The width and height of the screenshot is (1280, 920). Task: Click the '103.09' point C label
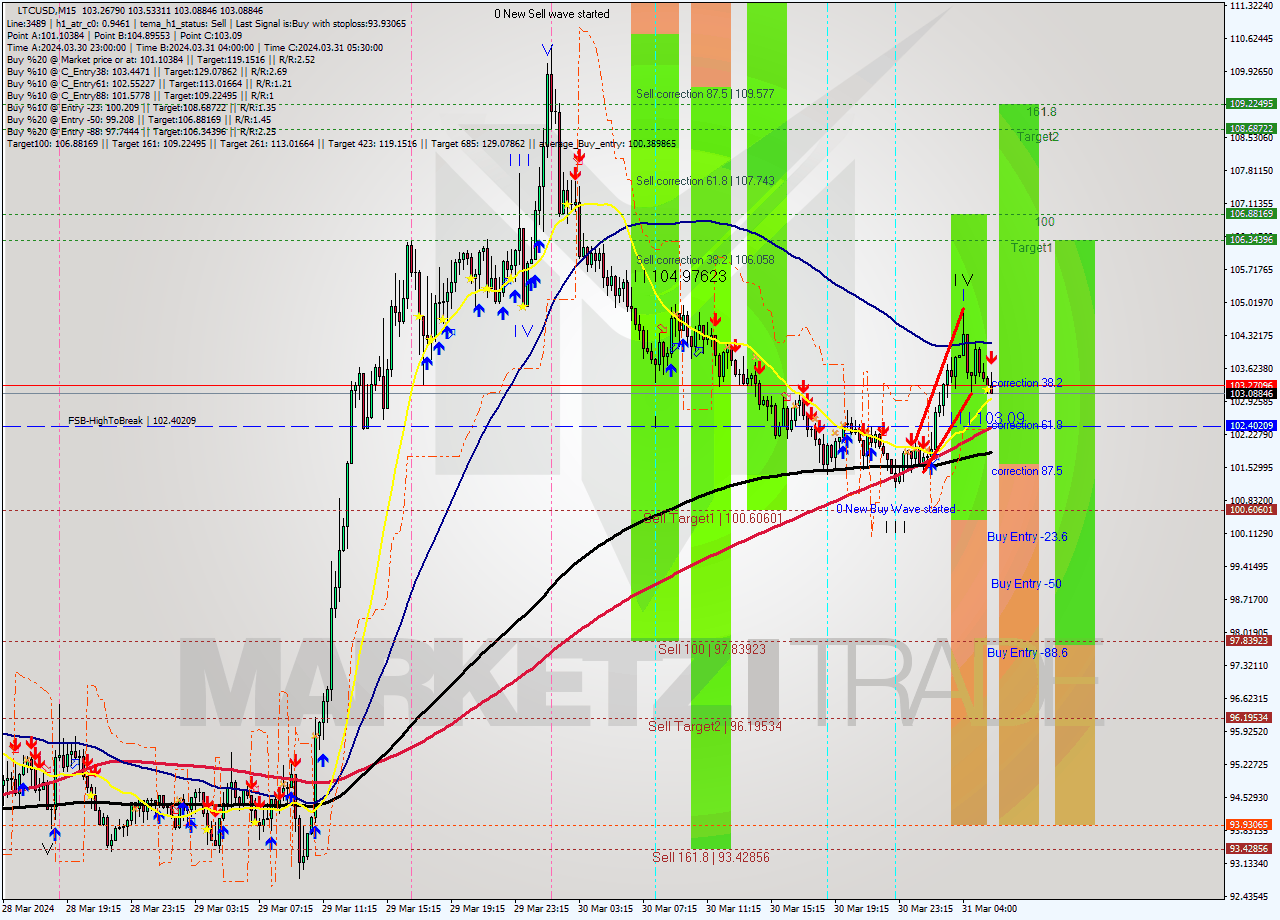pos(1001,418)
